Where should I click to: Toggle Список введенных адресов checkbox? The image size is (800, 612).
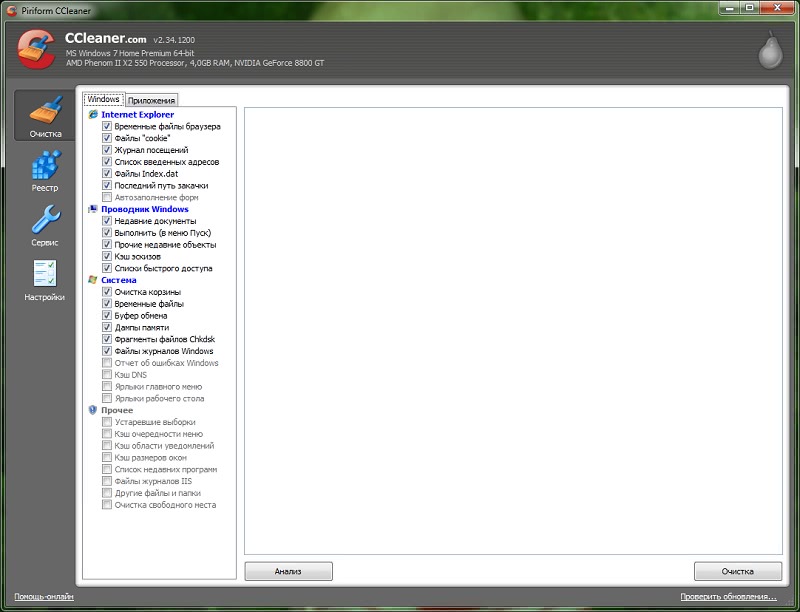point(107,162)
